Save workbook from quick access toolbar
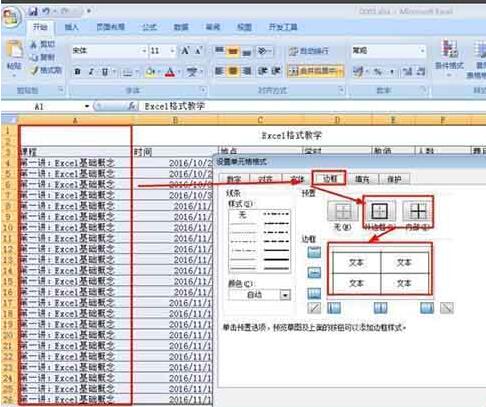 click(33, 12)
